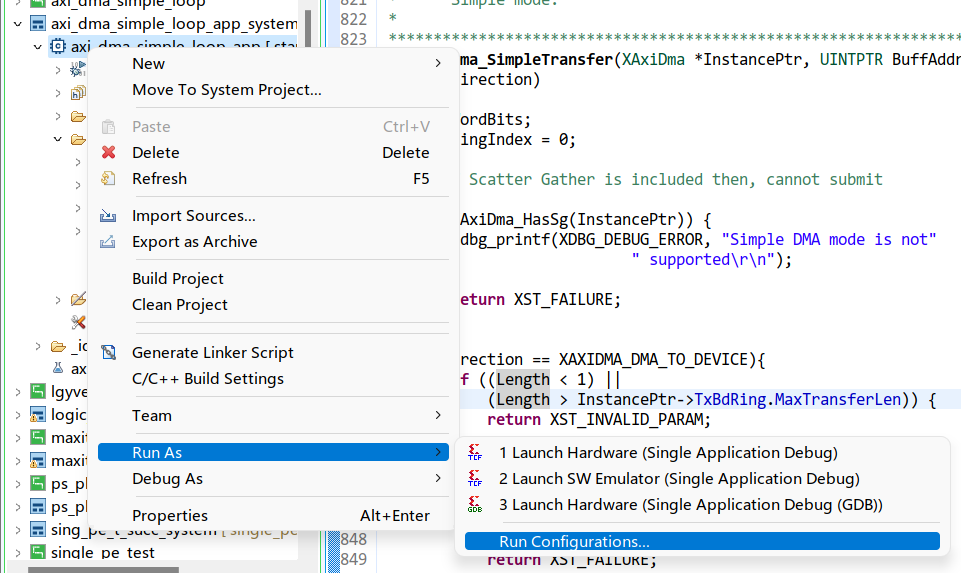Click the _ide folder icon in tree

[58, 347]
